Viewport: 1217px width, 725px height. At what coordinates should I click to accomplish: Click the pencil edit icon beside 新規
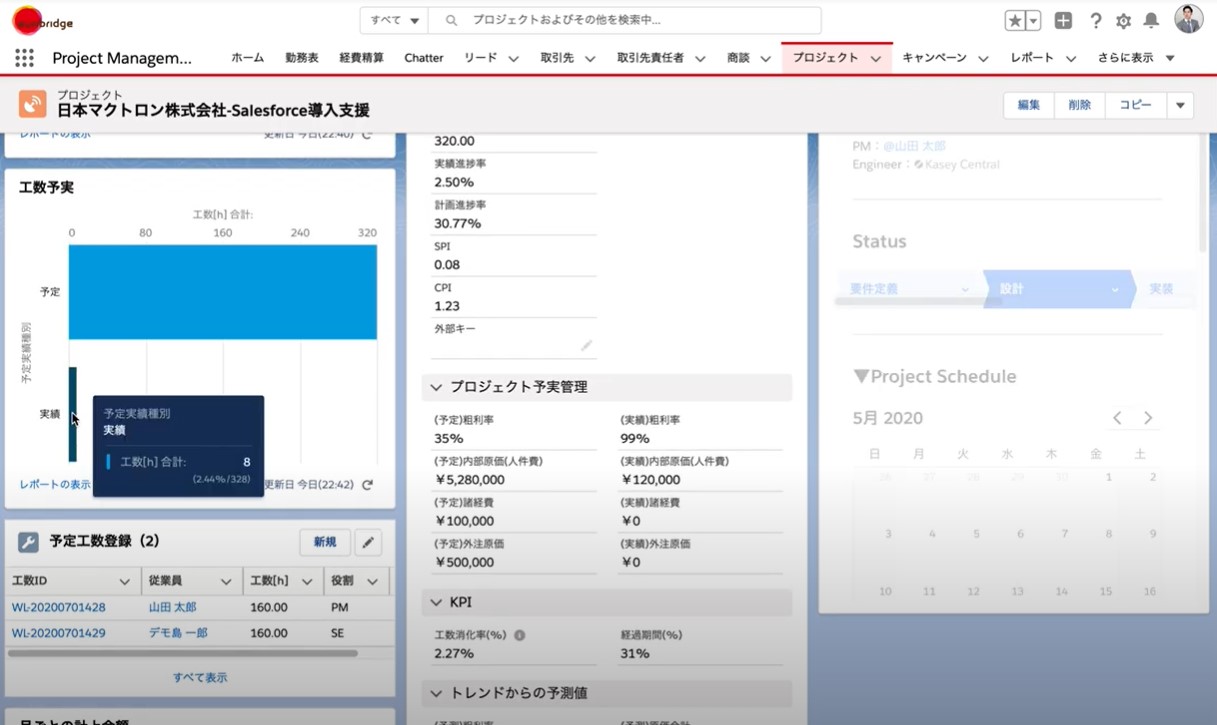pyautogui.click(x=368, y=542)
